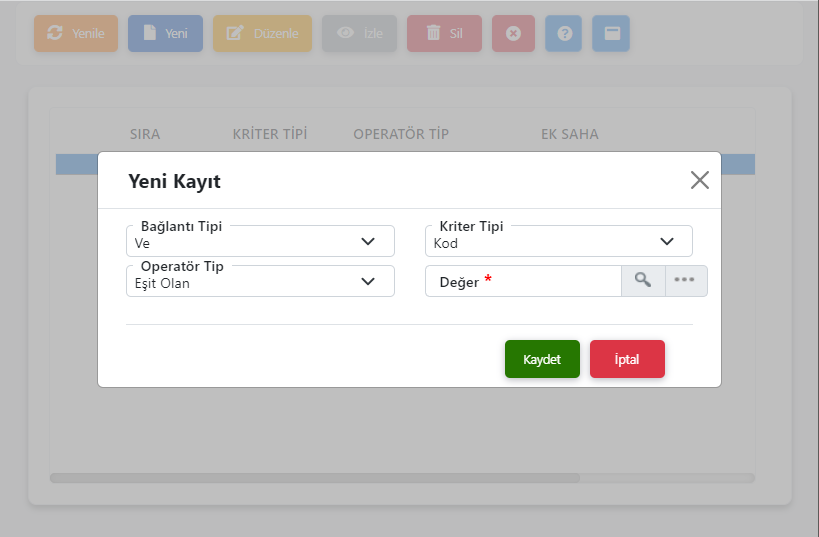819x537 pixels.
Task: Click the window panel toolbar icon
Action: 611,33
